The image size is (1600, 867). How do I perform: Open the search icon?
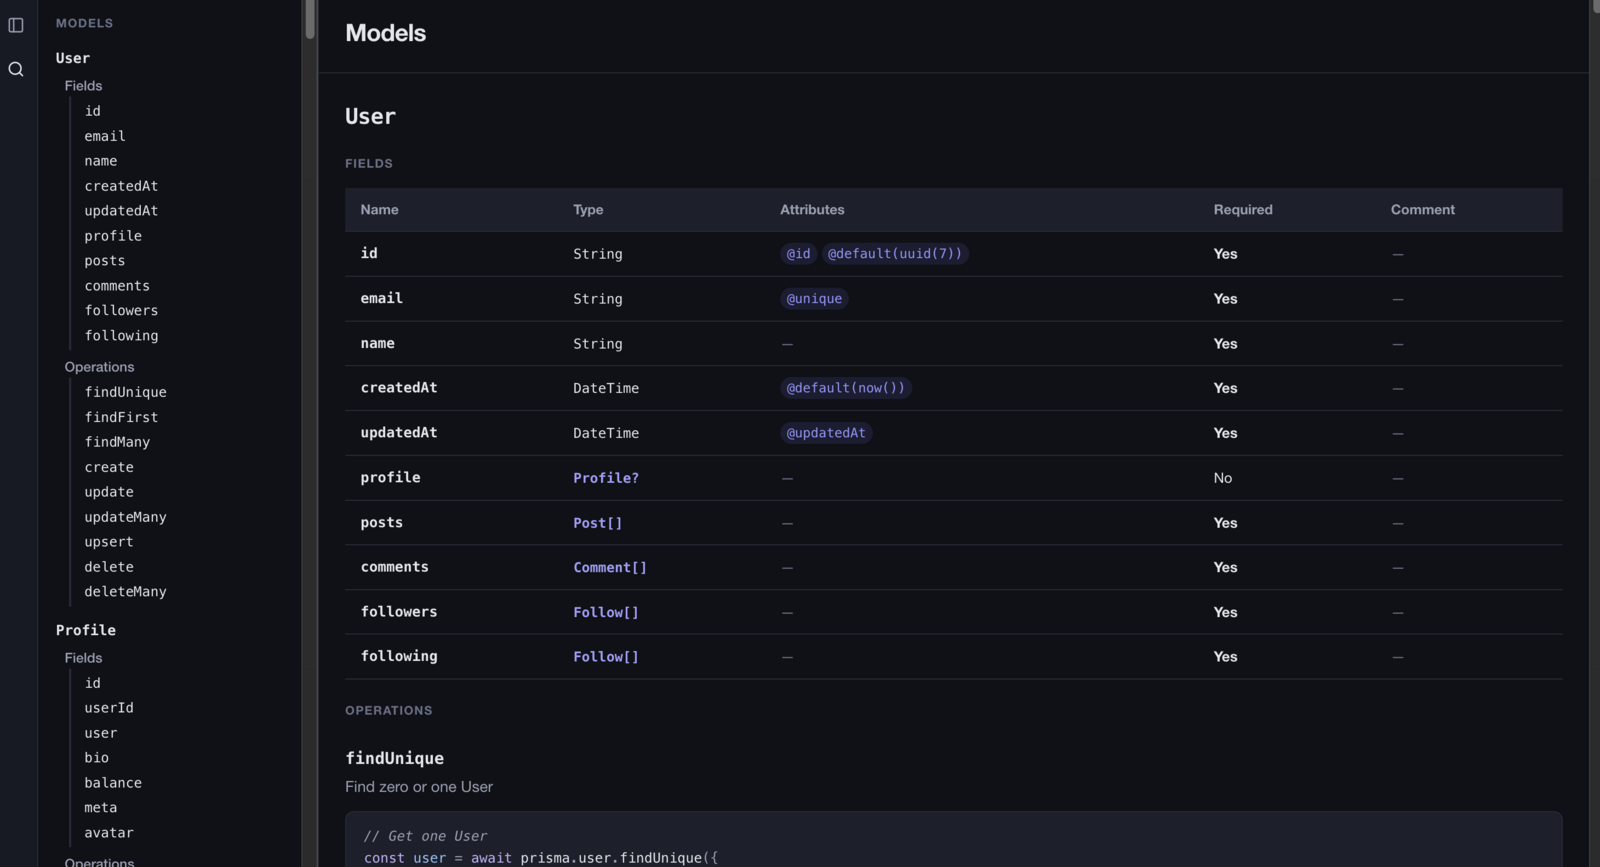[x=16, y=69]
